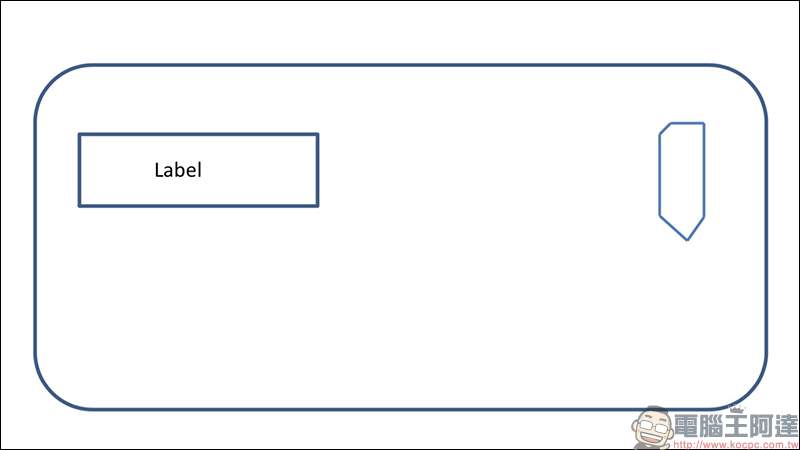
Task: Click the pentagon tag-shaped outline
Action: [x=682, y=181]
